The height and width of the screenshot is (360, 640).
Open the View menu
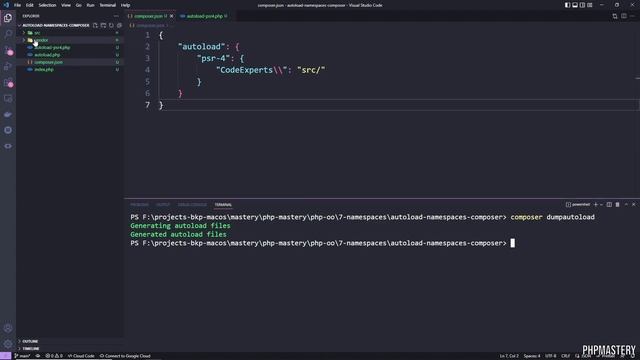click(66, 5)
